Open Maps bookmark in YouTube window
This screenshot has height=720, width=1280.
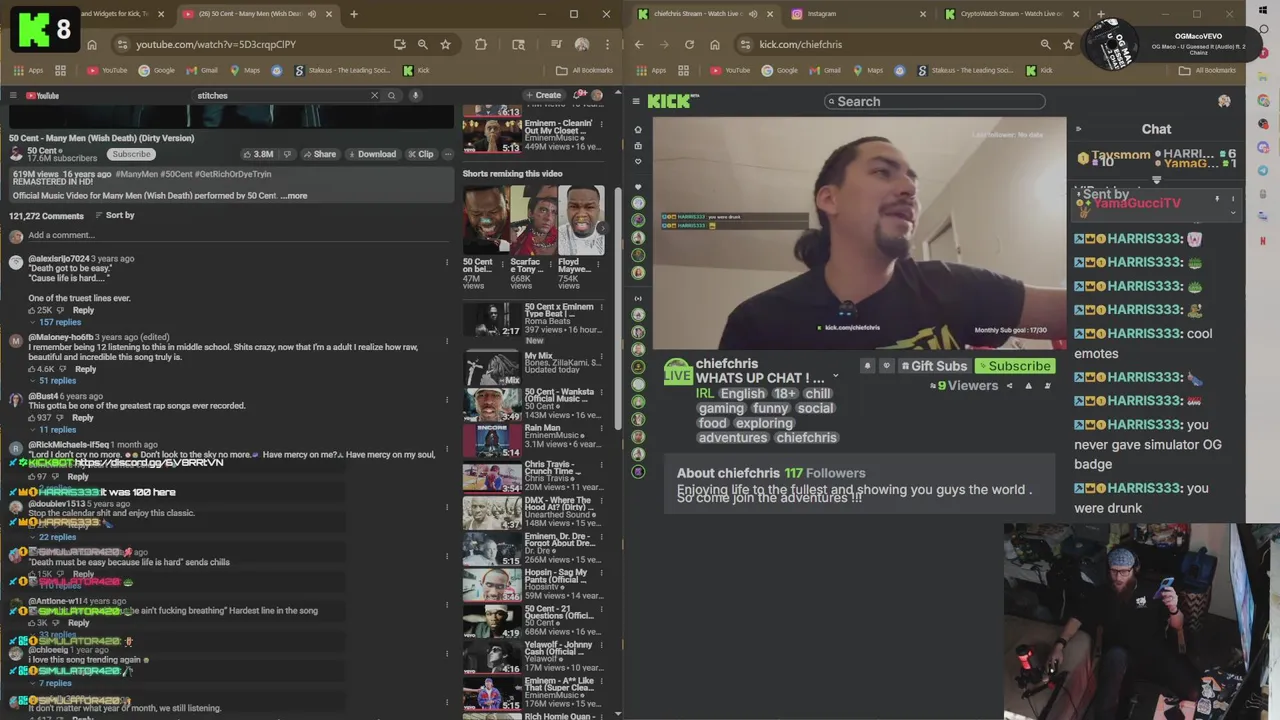[245, 70]
